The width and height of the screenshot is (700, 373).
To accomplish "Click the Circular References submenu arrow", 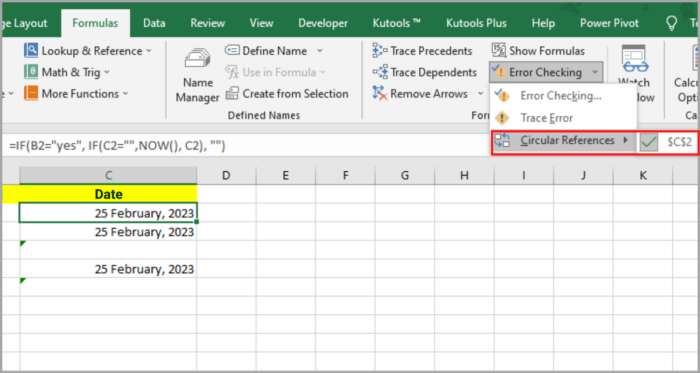I will (626, 141).
